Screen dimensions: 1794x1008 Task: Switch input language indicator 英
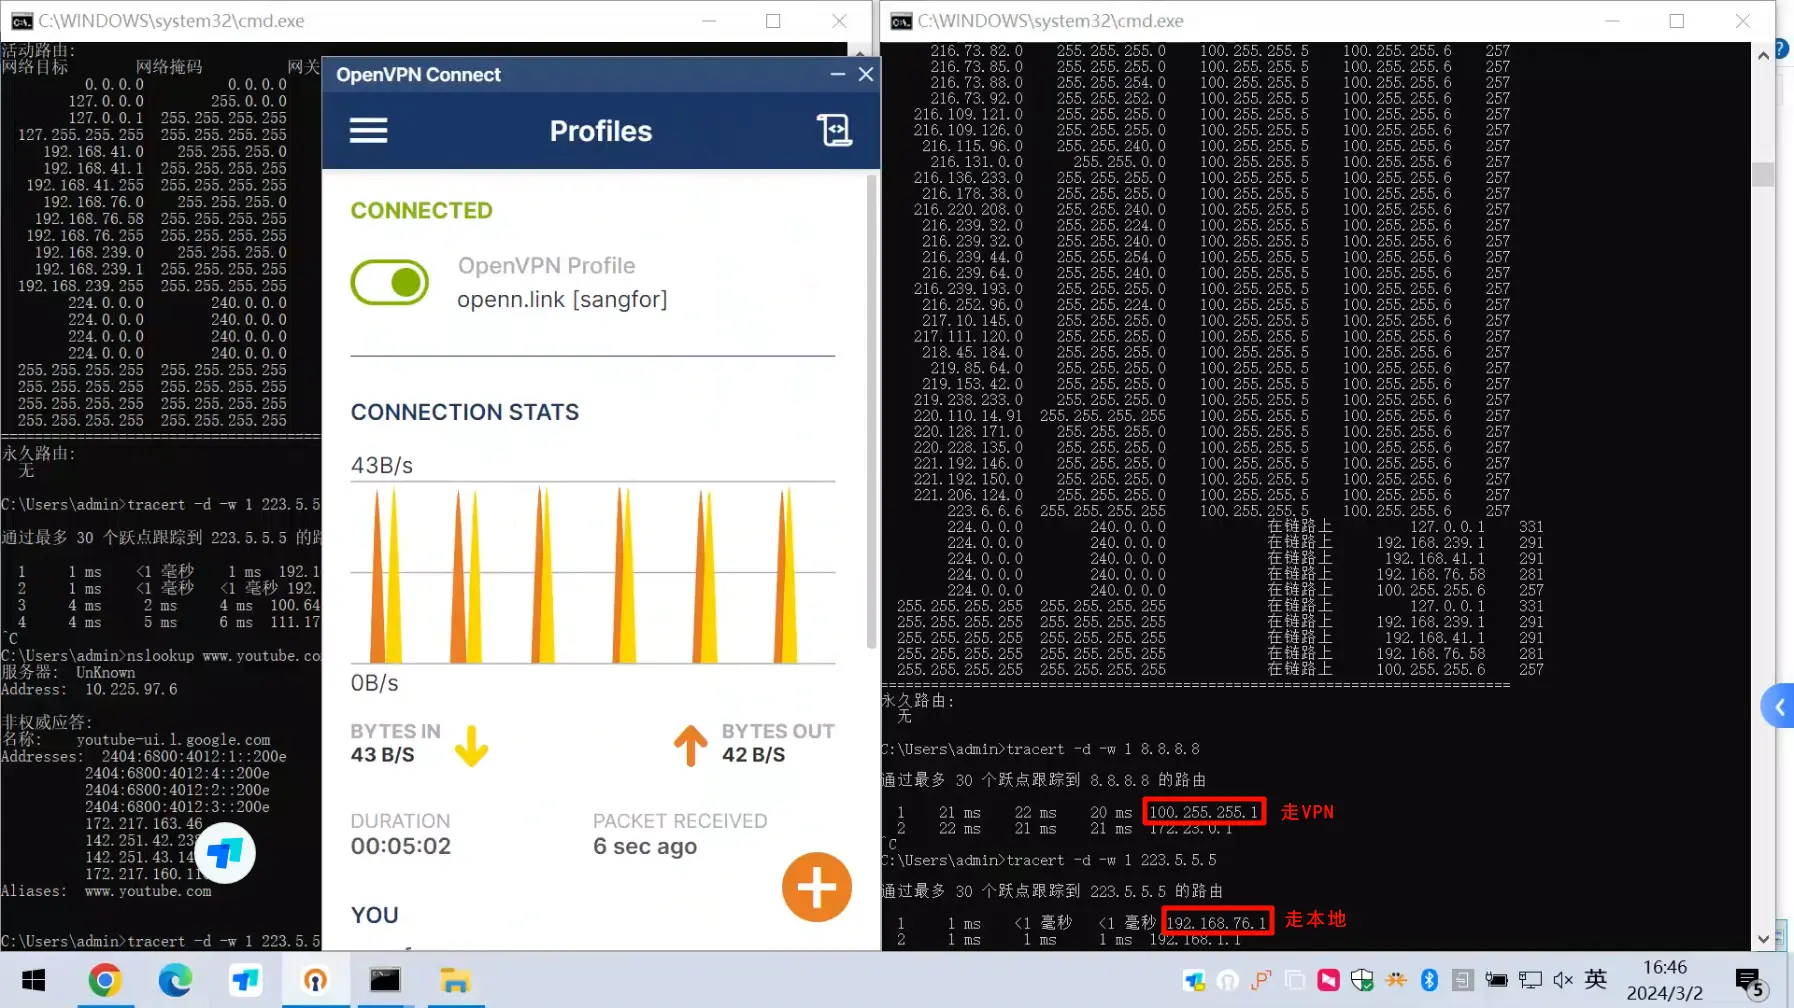click(x=1596, y=980)
